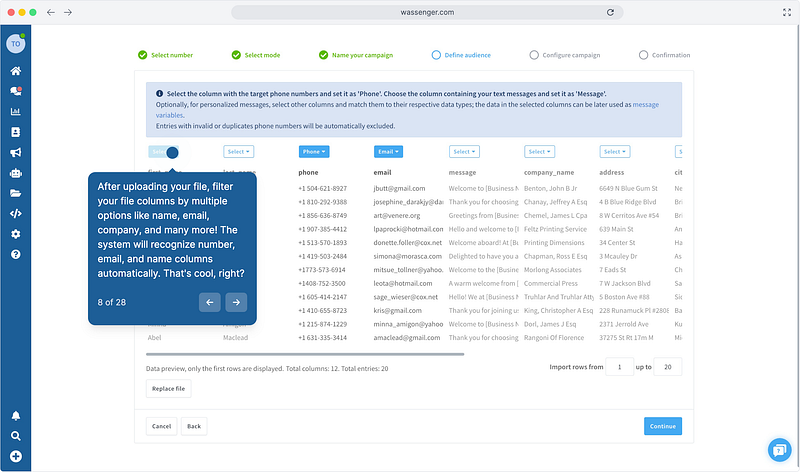The width and height of the screenshot is (800, 472).
Task: Open the analytics bar chart icon
Action: [15, 111]
